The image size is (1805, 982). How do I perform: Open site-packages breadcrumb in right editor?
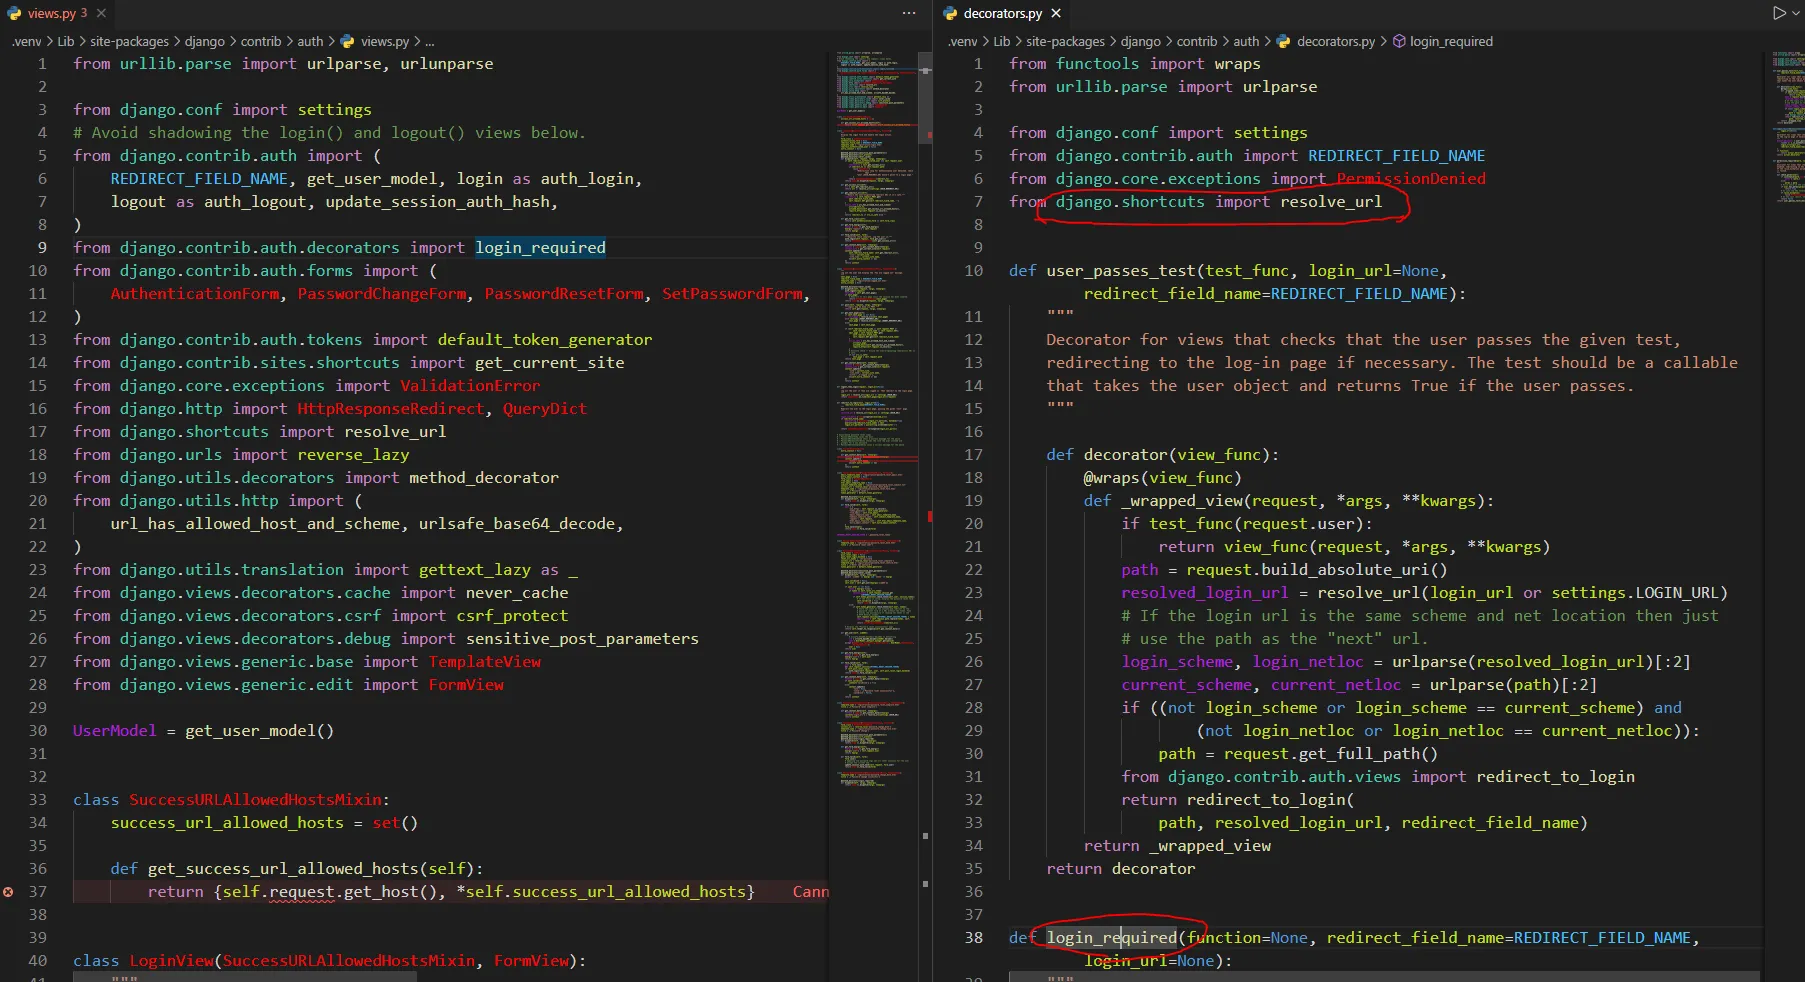pyautogui.click(x=1065, y=41)
